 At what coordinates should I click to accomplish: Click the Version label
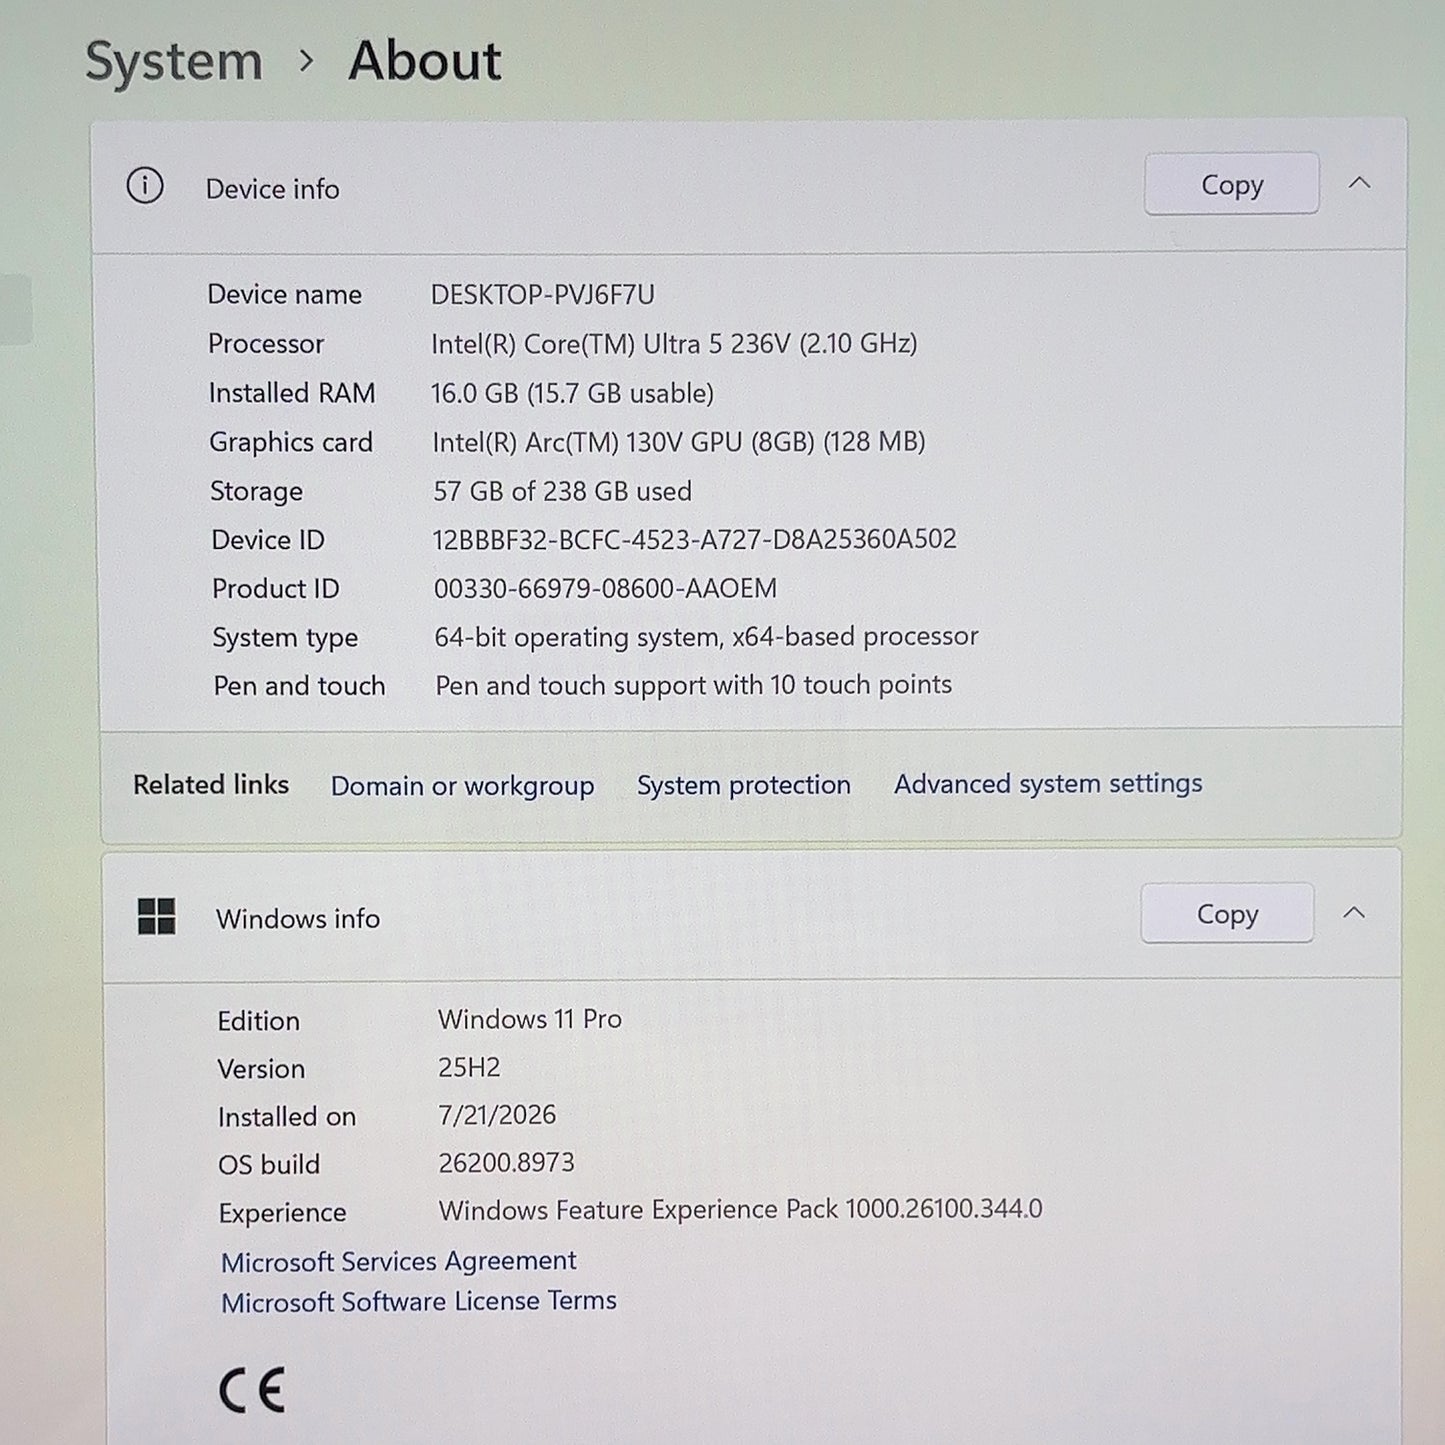pyautogui.click(x=261, y=1069)
